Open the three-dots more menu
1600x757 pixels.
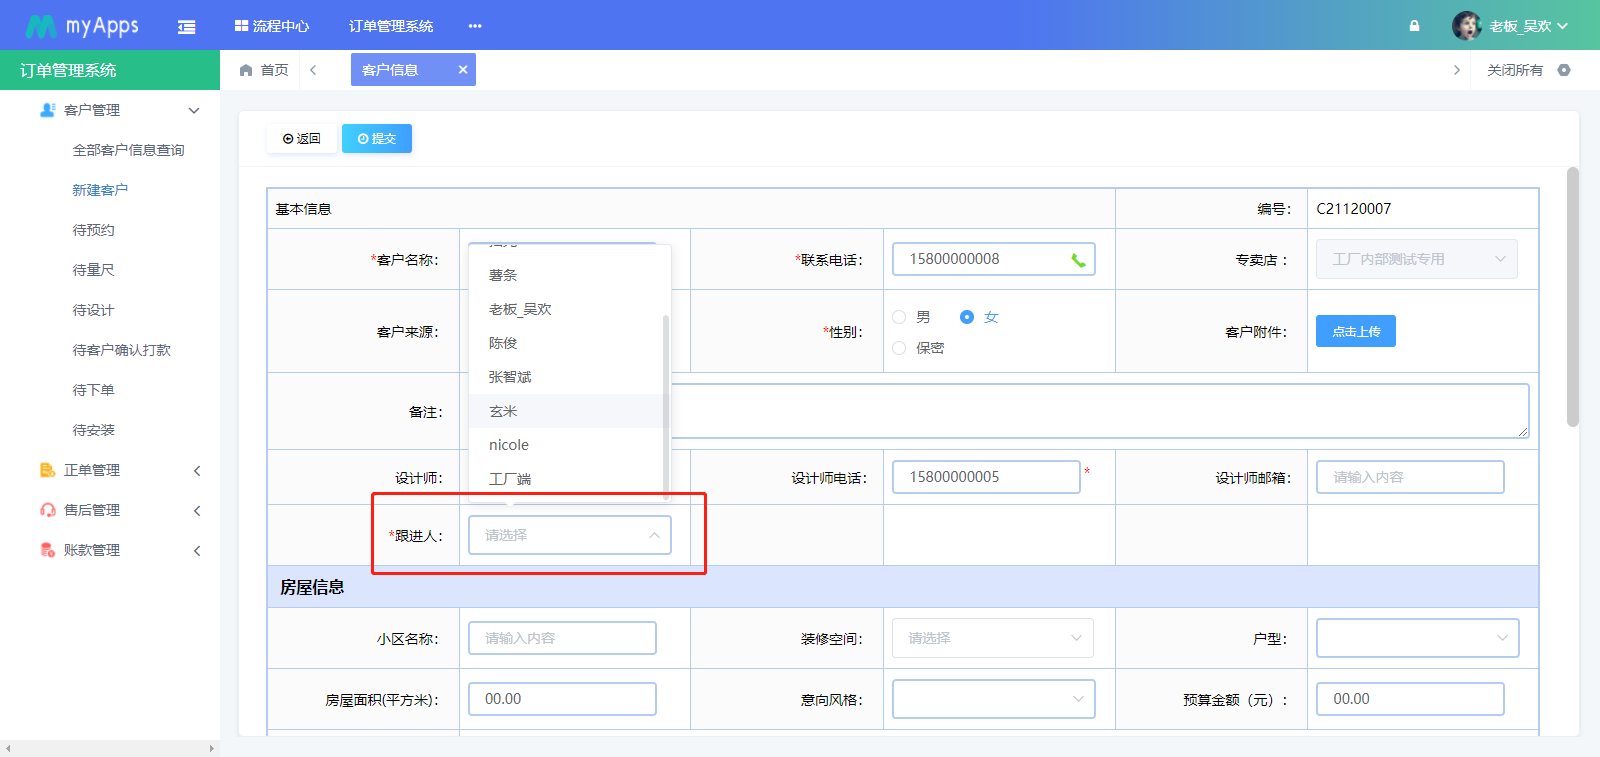[475, 26]
